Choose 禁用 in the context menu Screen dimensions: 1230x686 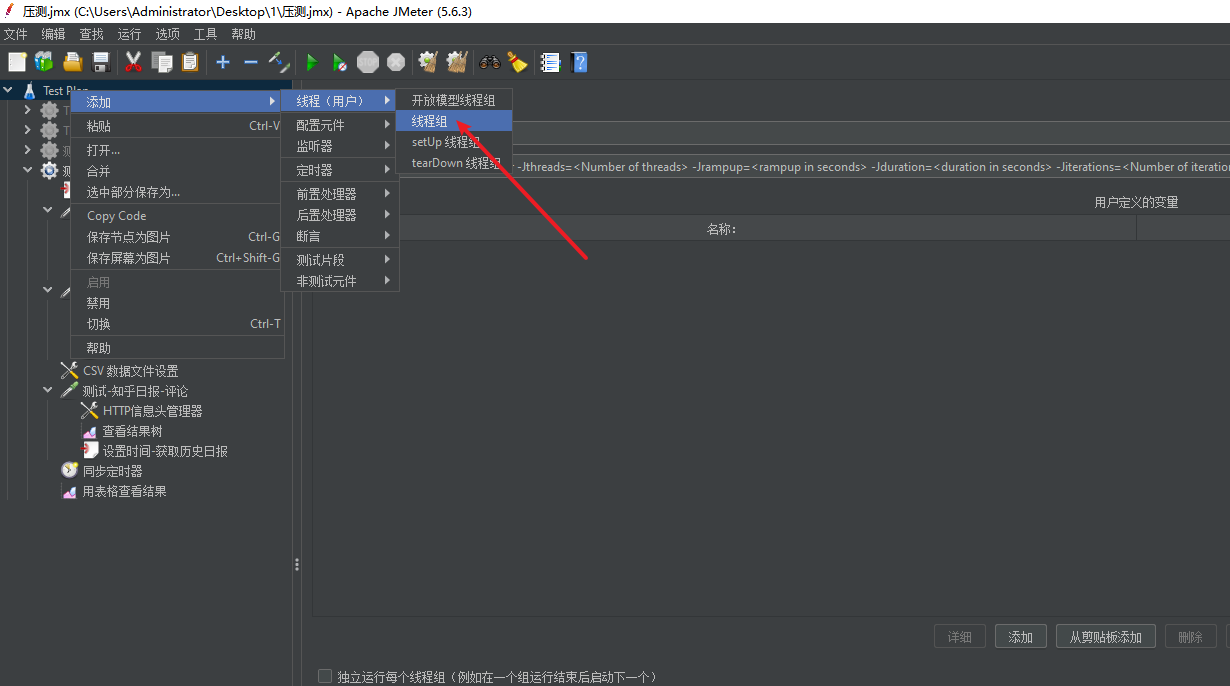[177, 303]
